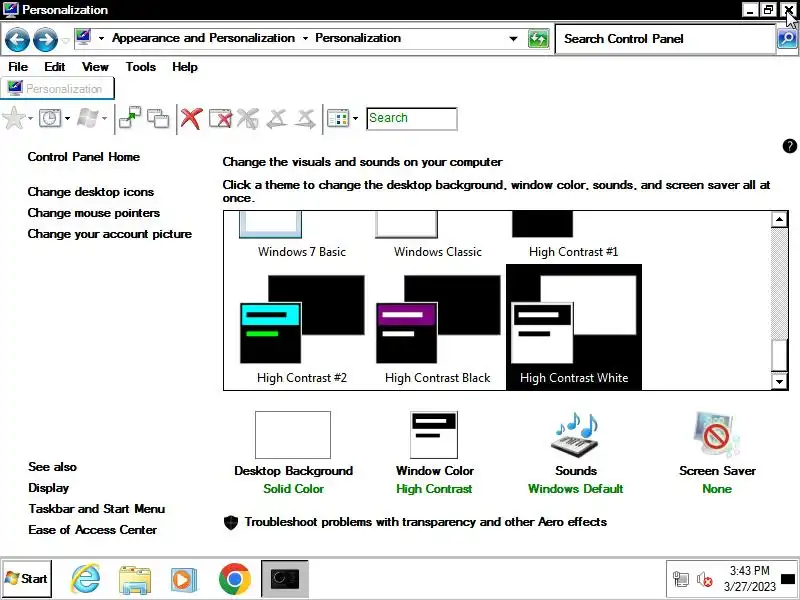Expand the history clock dropdown arrow
This screenshot has width=800, height=600.
coord(67,119)
